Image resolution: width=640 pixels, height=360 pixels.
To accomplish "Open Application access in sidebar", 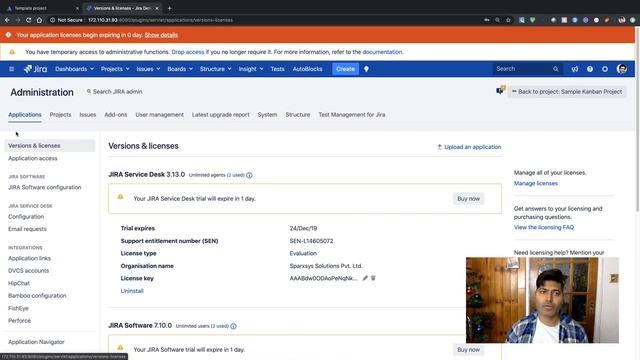I will pyautogui.click(x=33, y=158).
